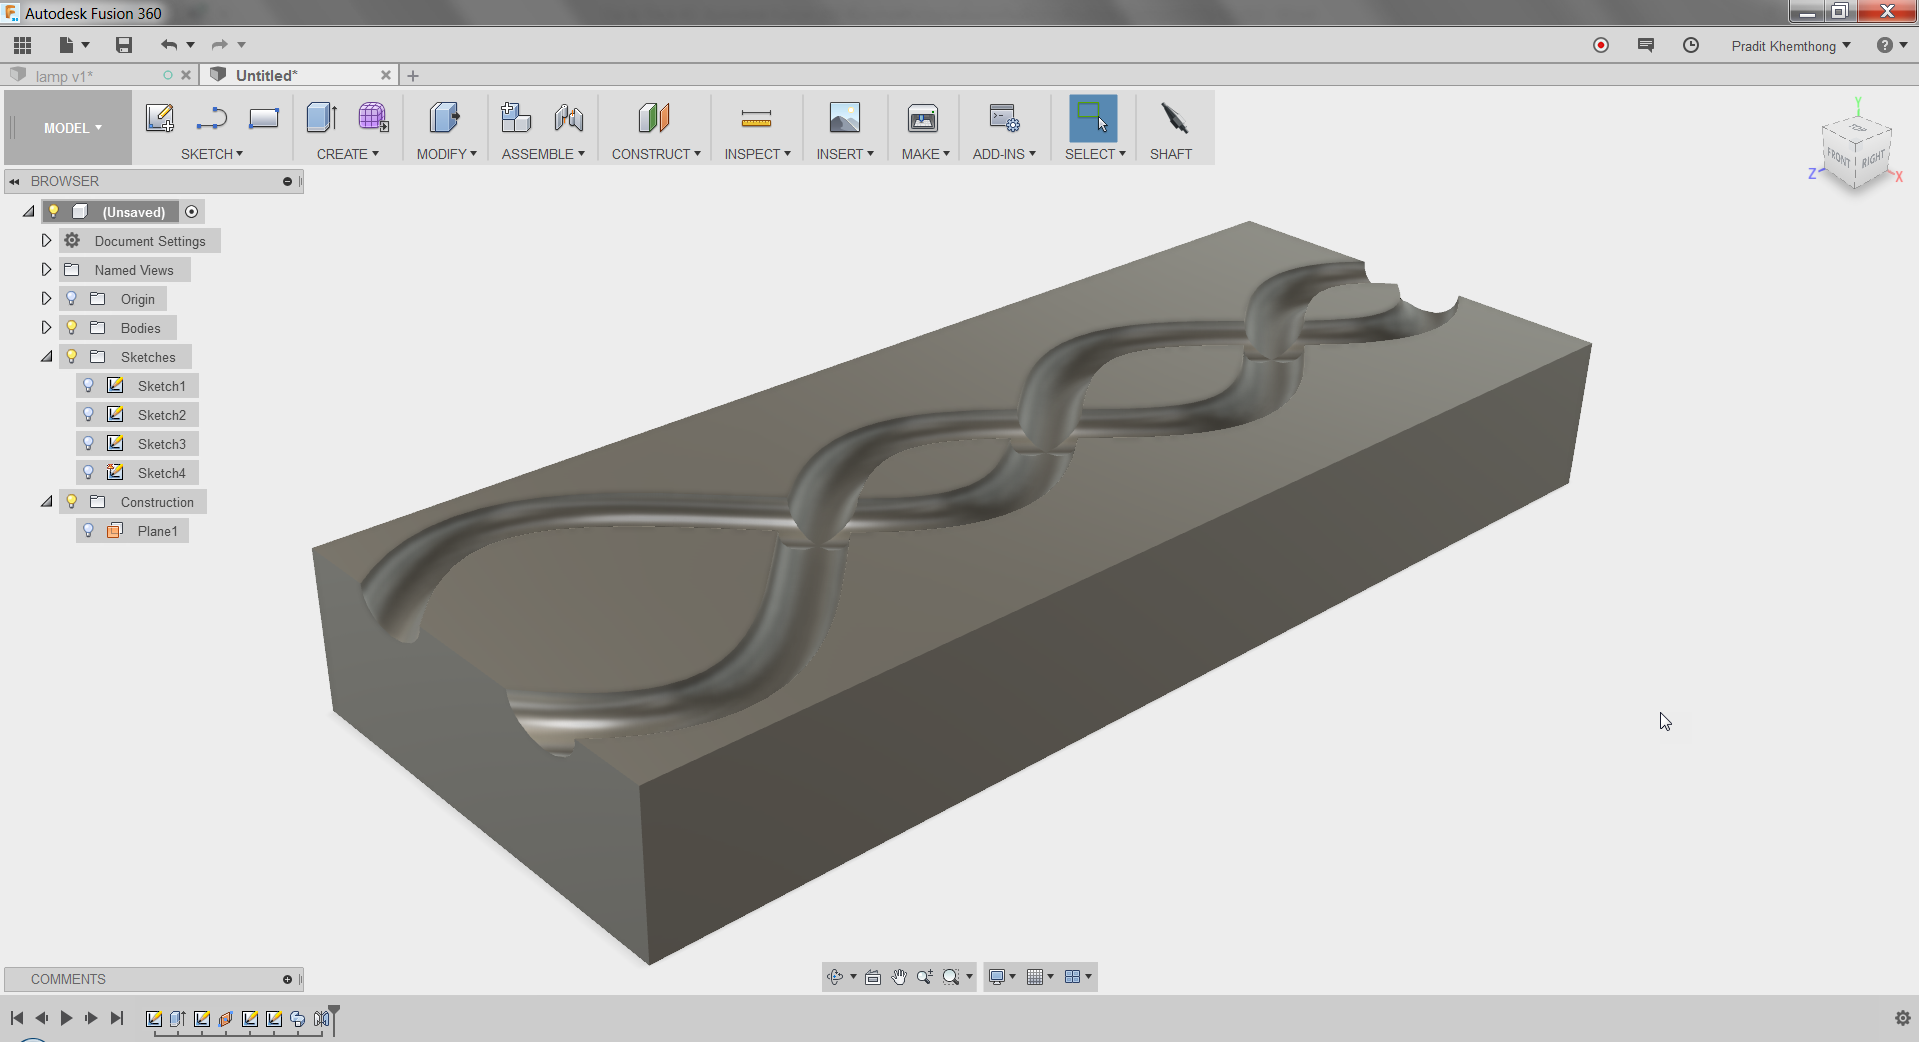Open the Display Settings dropdown arrow
The image size is (1919, 1042).
pyautogui.click(x=1013, y=977)
